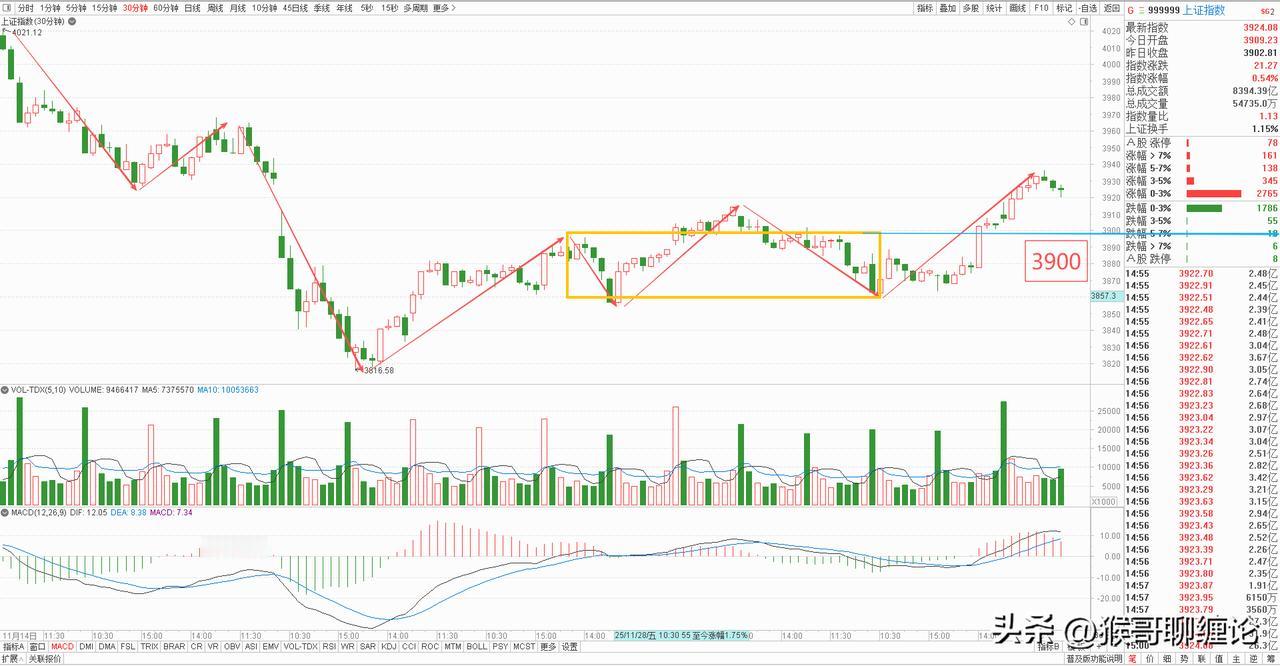The image size is (1280, 666).
Task: Click the -自选 watchlist button
Action: pos(1088,8)
